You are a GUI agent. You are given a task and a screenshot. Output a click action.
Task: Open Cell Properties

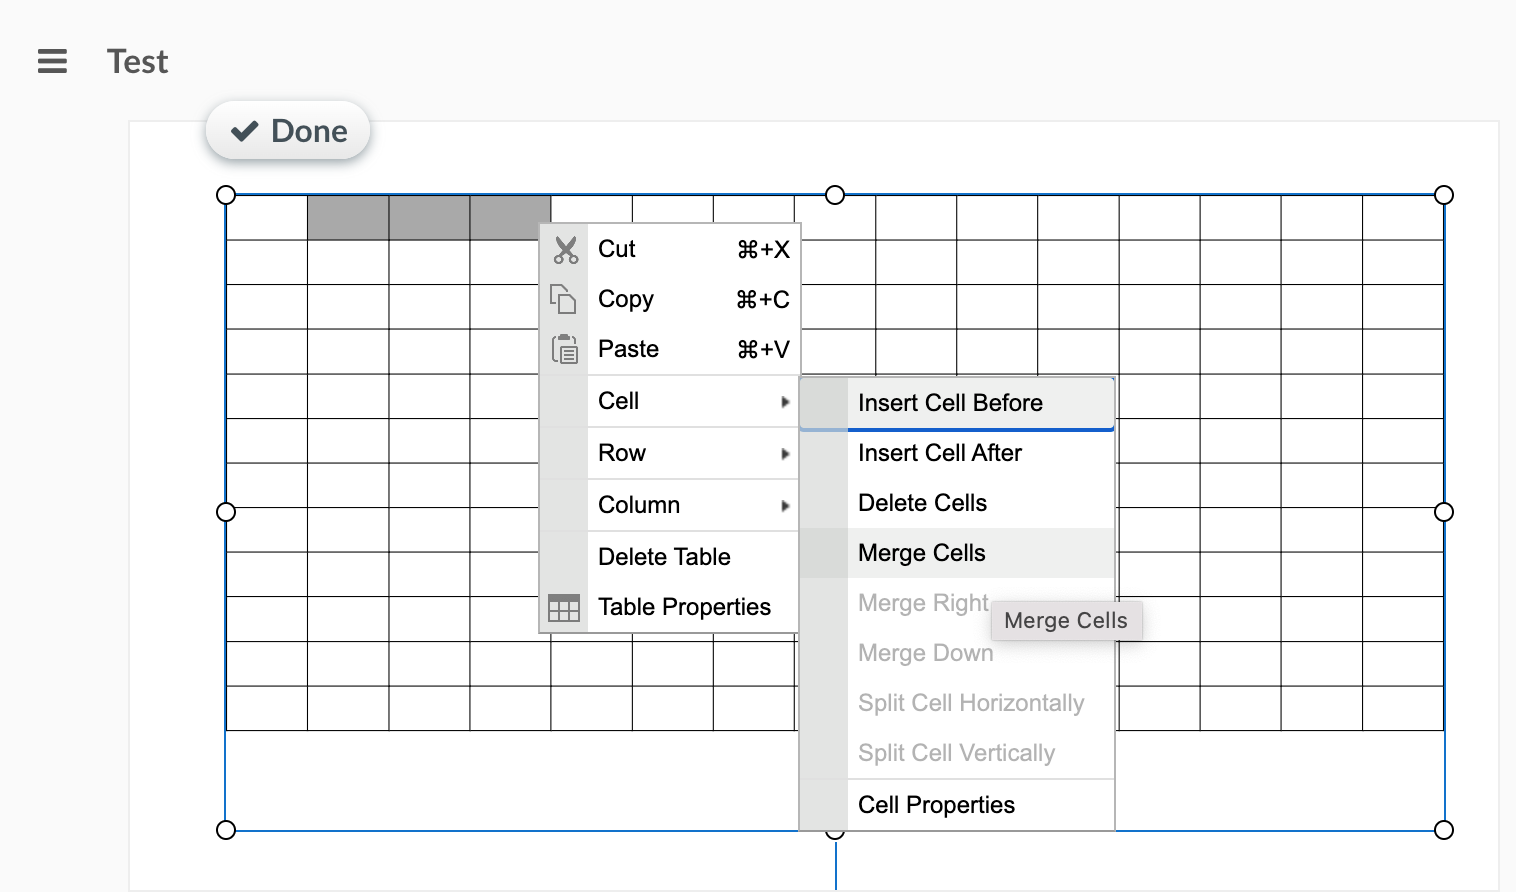point(957,805)
